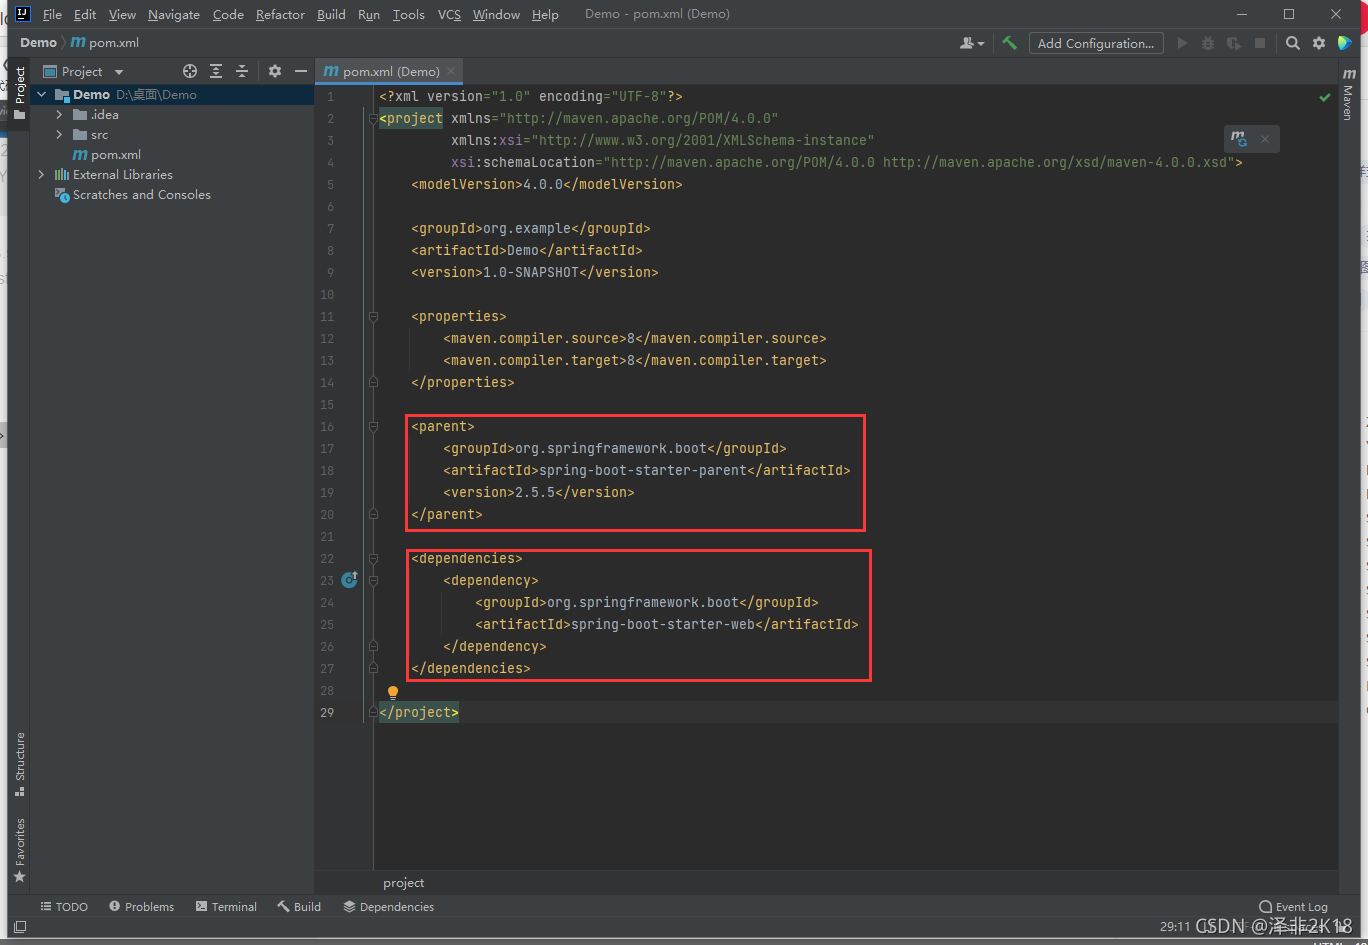
Task: Click the green inspection checkmark in editor
Action: [x=1325, y=97]
